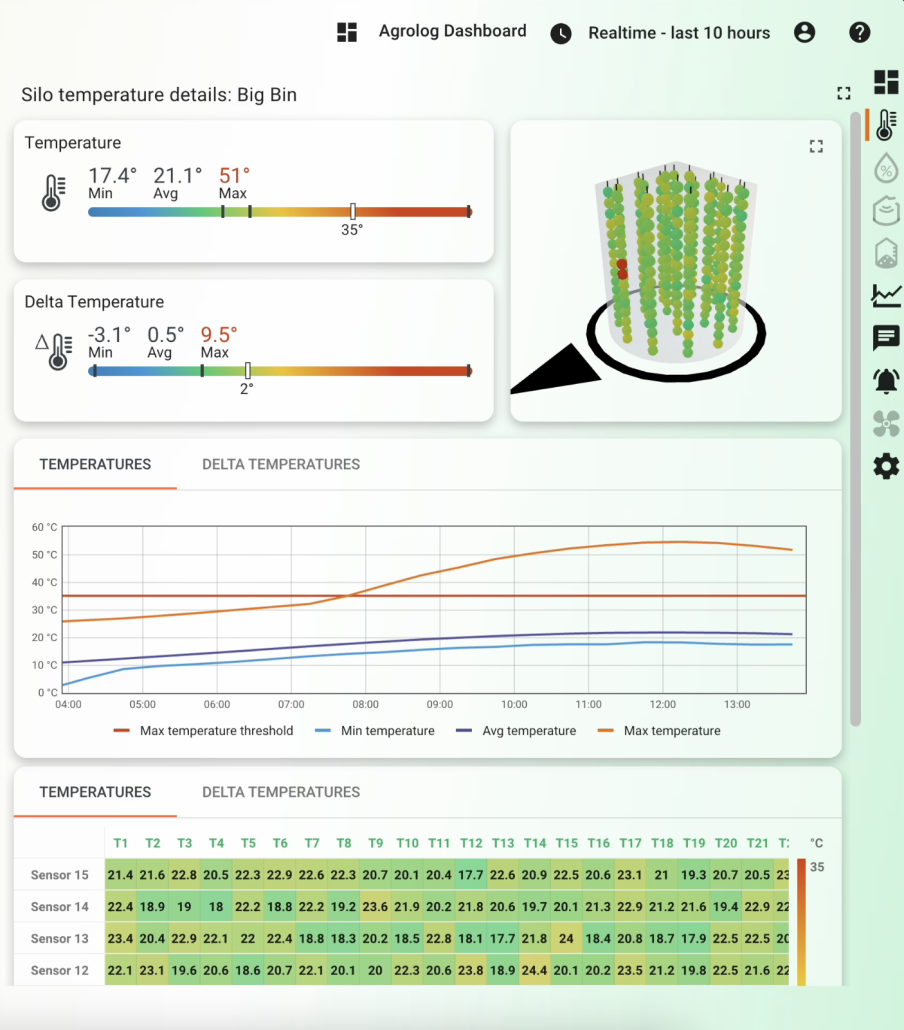Screen dimensions: 904x1030
Task: Open the chart trends icon in the sidebar
Action: pos(886,295)
